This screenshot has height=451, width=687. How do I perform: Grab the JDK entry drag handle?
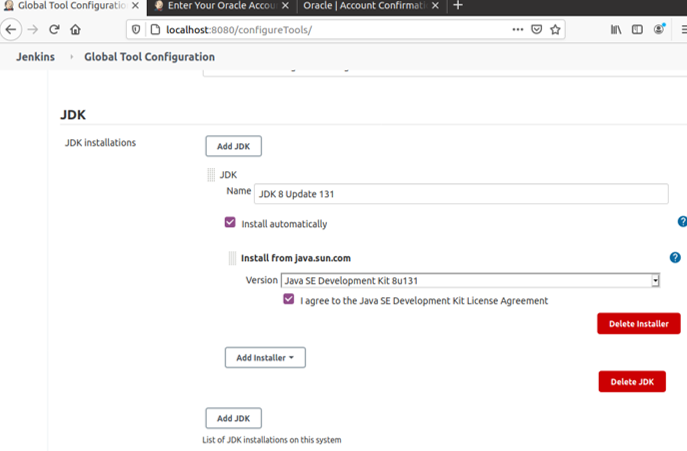click(211, 174)
